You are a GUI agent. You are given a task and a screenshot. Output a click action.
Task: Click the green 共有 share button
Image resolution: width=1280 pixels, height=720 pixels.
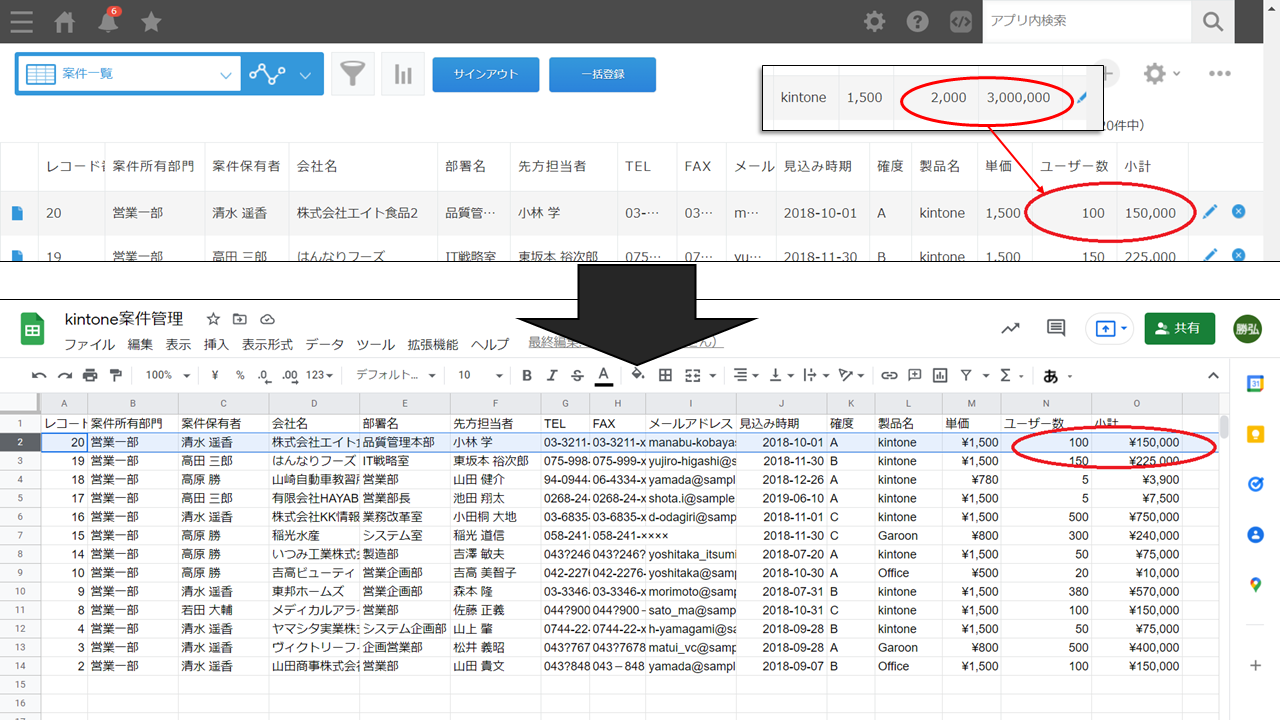coord(1180,328)
